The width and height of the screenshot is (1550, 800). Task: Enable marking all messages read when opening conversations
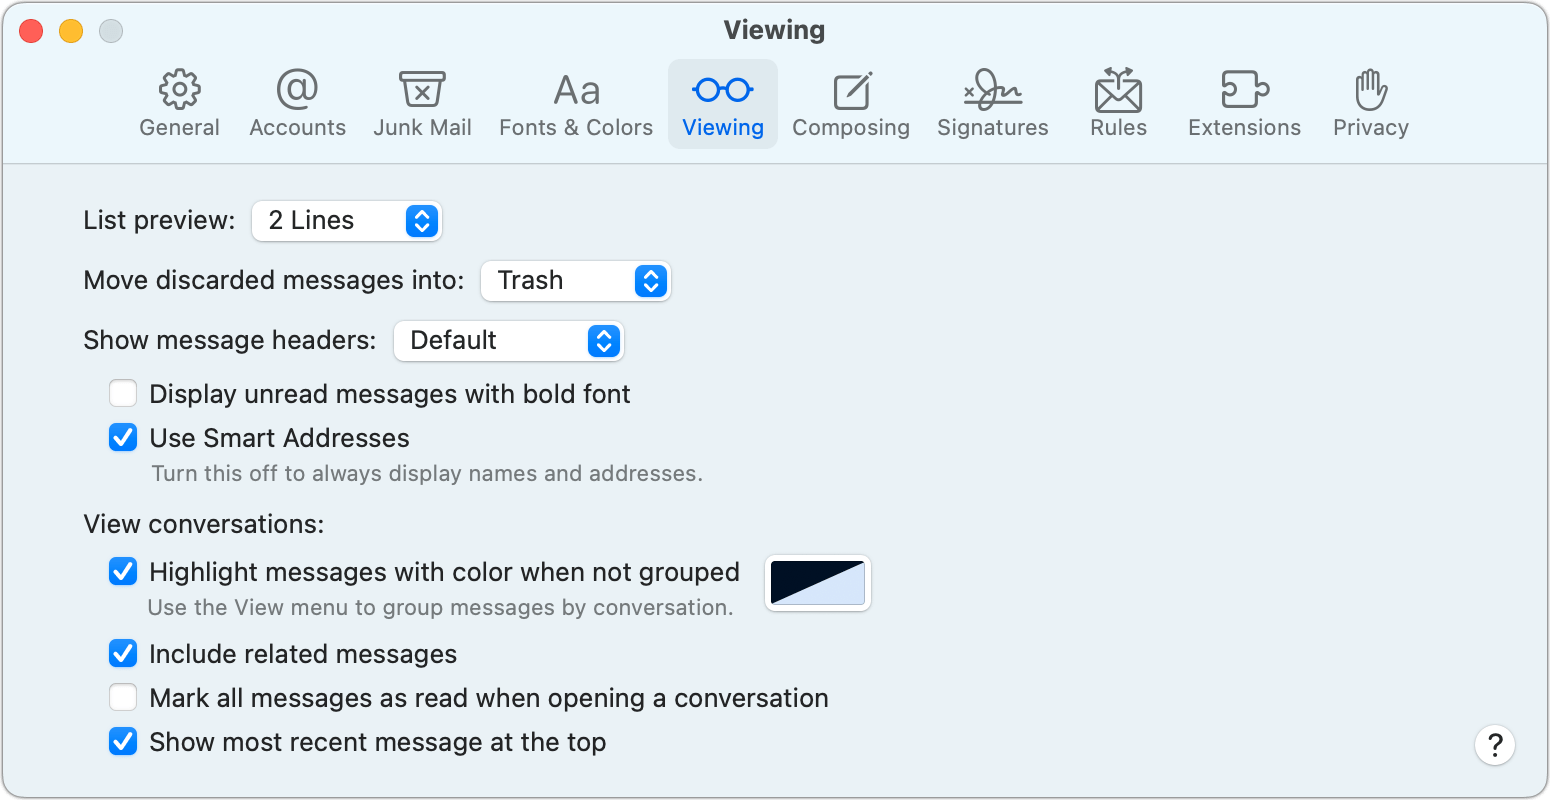[122, 697]
